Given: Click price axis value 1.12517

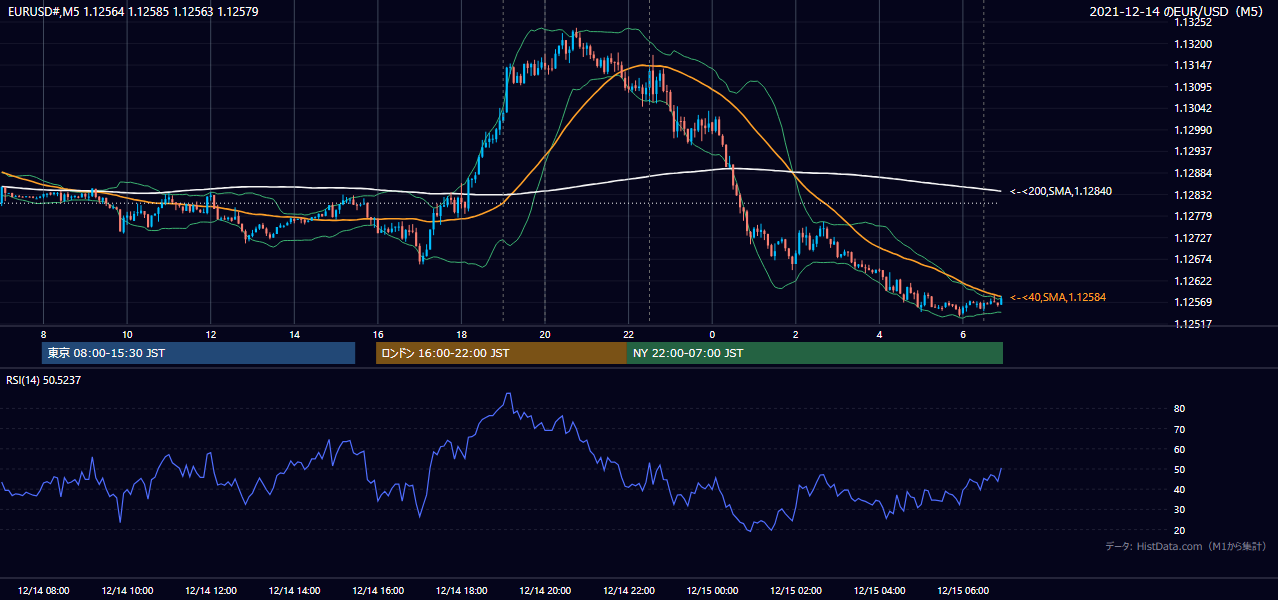Looking at the screenshot, I should coord(1195,324).
